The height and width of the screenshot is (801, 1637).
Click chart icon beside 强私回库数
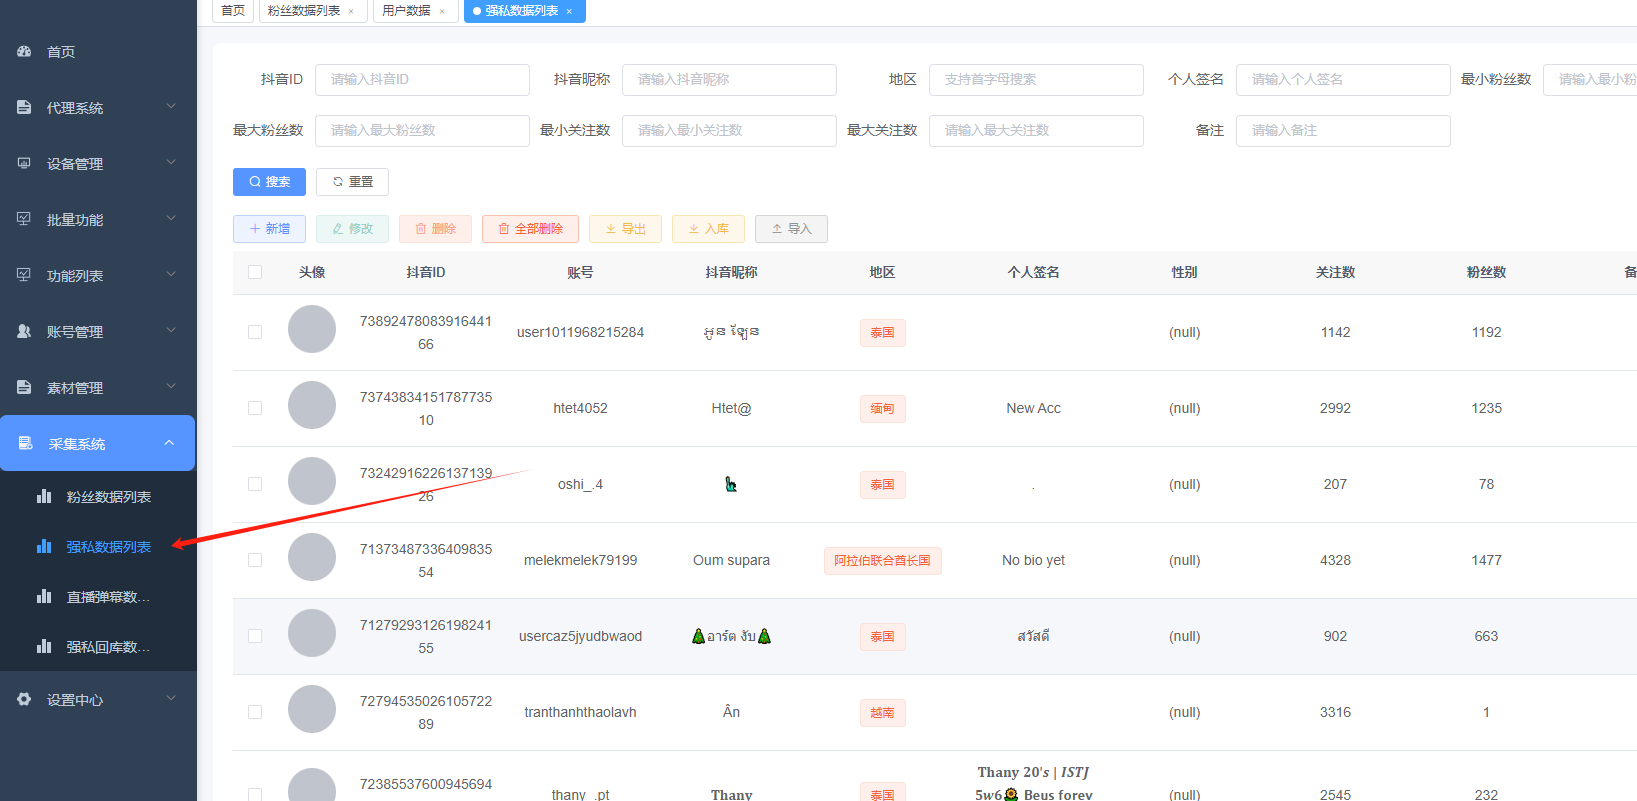[44, 646]
